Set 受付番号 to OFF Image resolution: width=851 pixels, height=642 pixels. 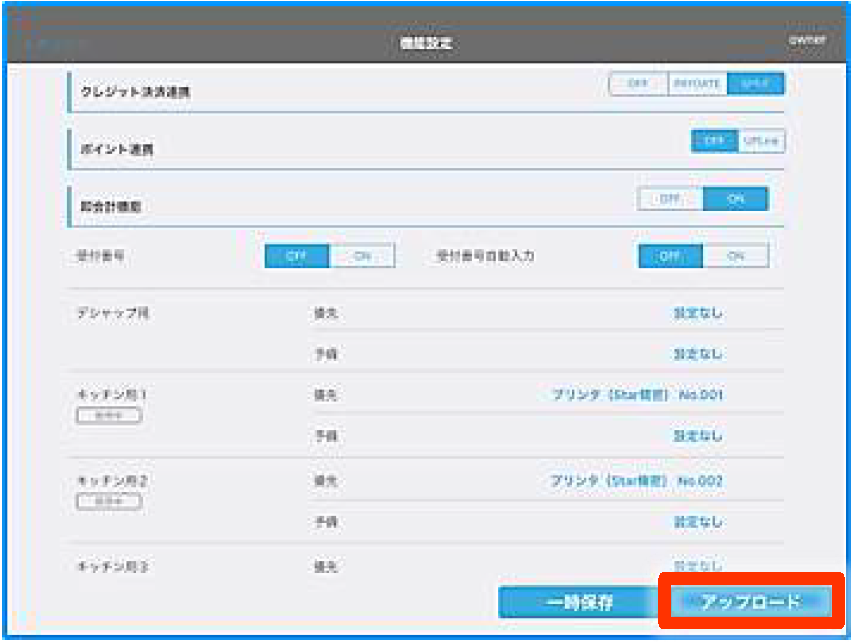297,256
